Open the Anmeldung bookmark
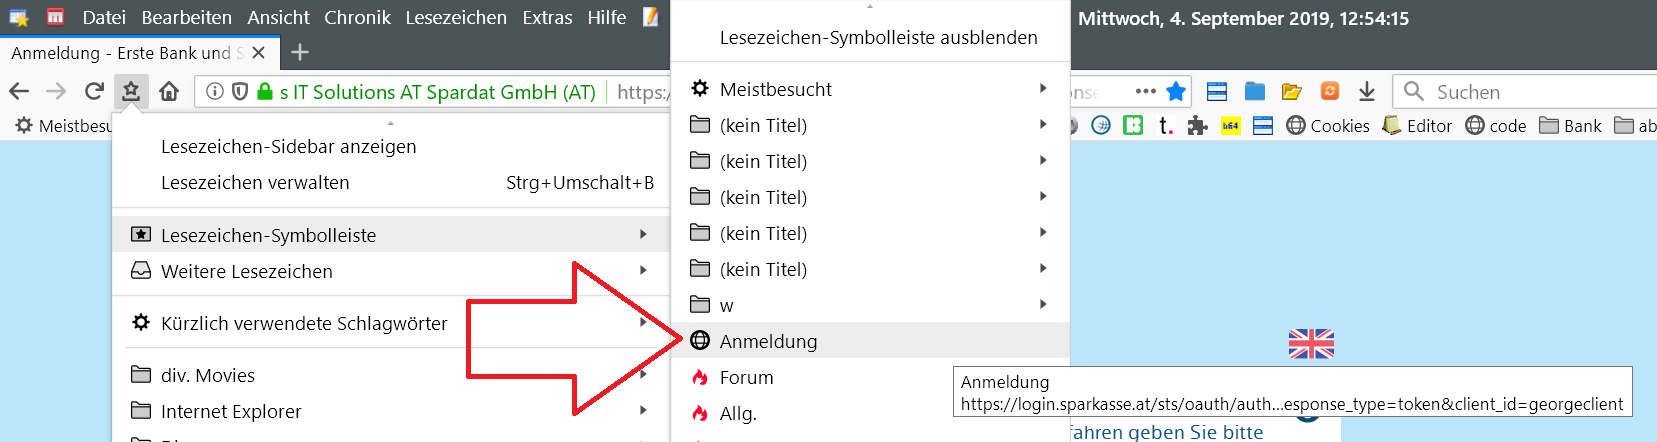The width and height of the screenshot is (1657, 442). 768,341
